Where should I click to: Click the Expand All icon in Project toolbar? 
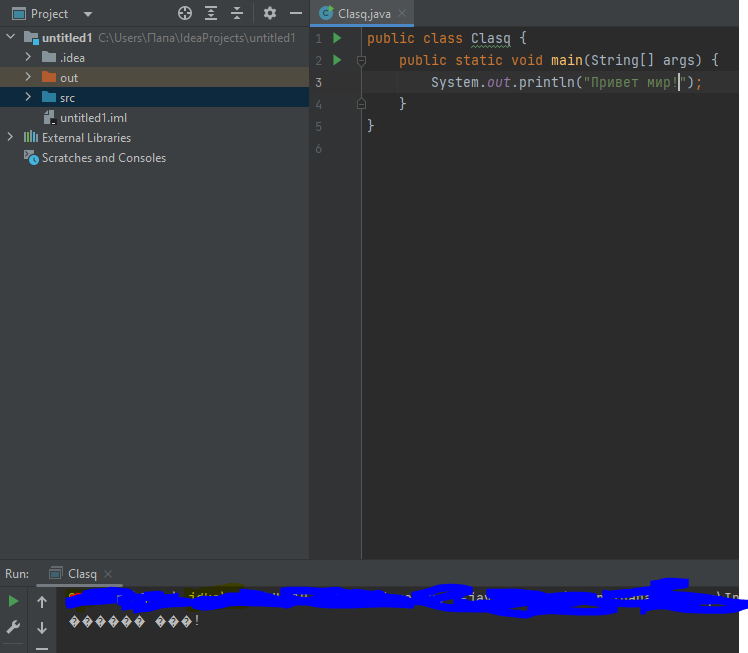211,13
